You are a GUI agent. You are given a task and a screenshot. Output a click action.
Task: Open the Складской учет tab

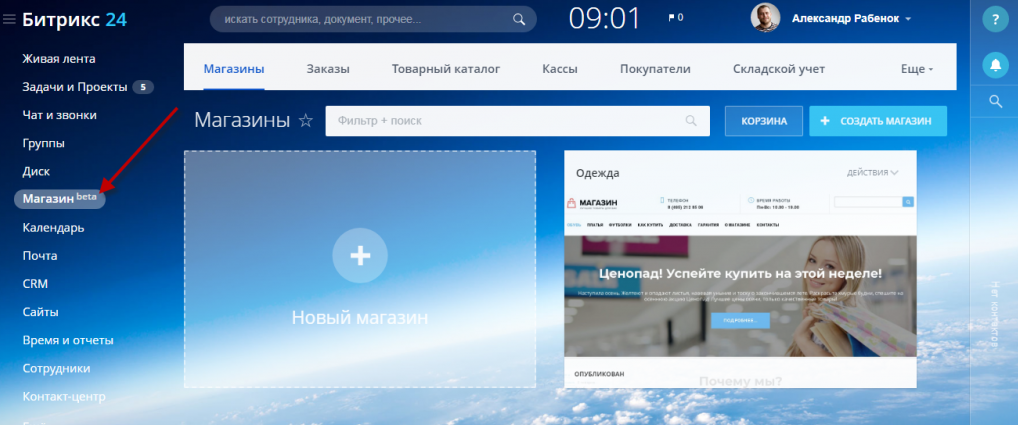pyautogui.click(x=779, y=69)
